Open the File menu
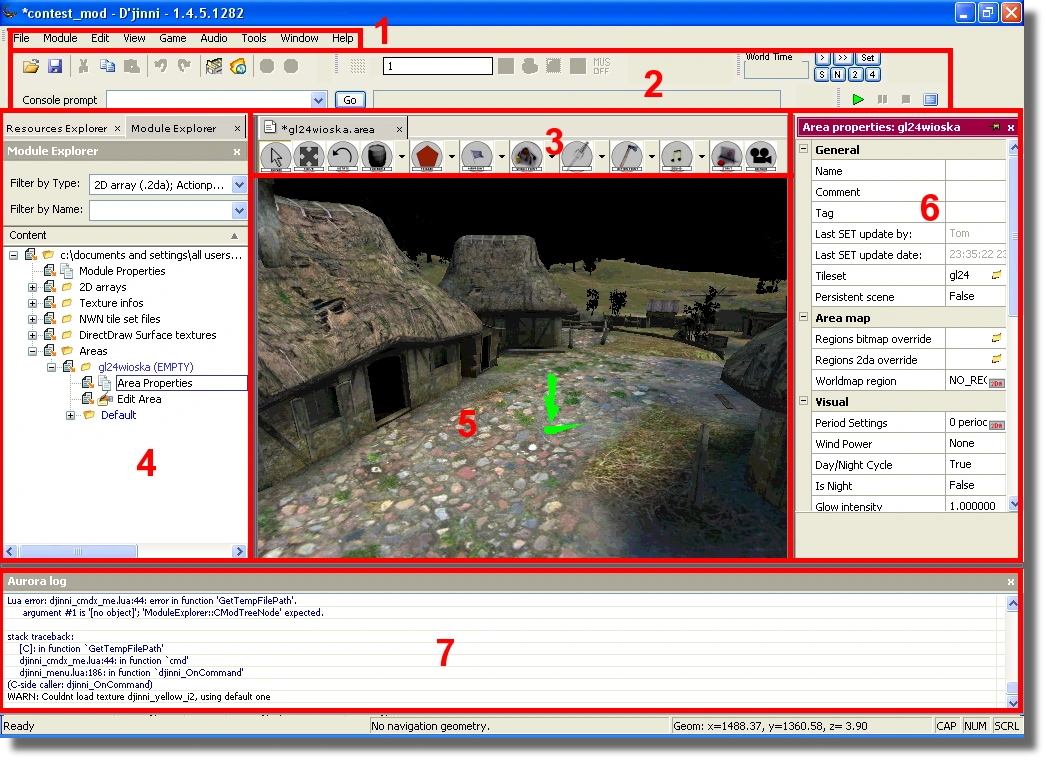Image resolution: width=1046 pixels, height=760 pixels. click(x=21, y=38)
